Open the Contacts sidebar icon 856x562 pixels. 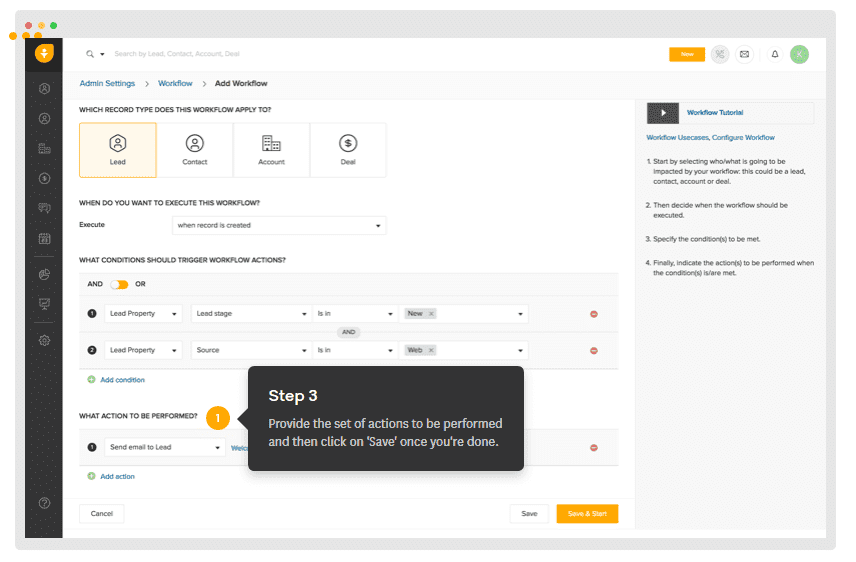(x=45, y=119)
